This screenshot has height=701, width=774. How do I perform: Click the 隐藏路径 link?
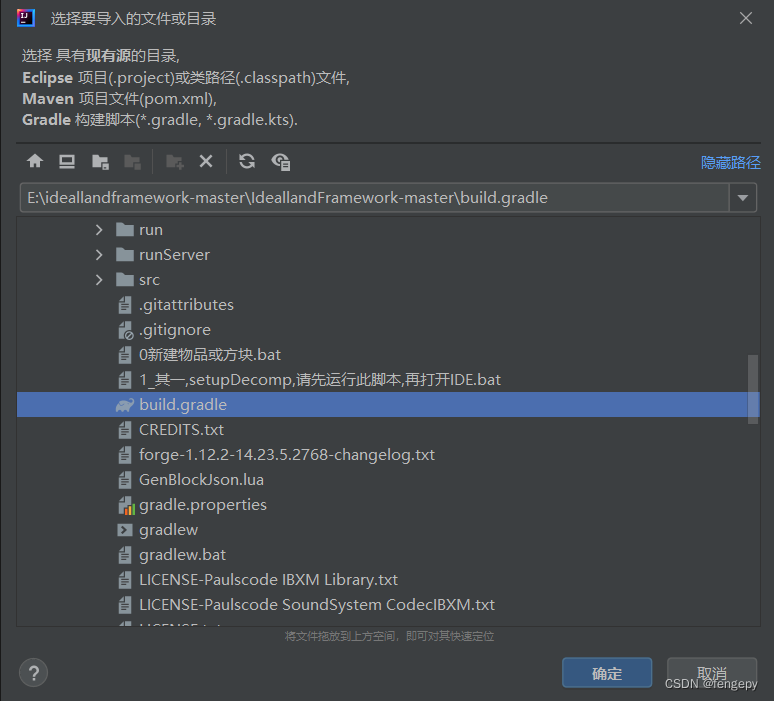click(x=731, y=162)
